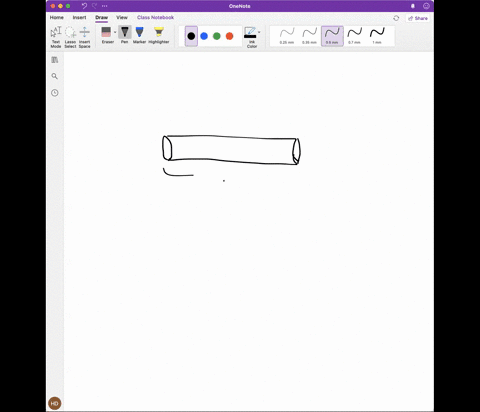This screenshot has height=412, width=480.
Task: Select the Pen tool
Action: [125, 35]
